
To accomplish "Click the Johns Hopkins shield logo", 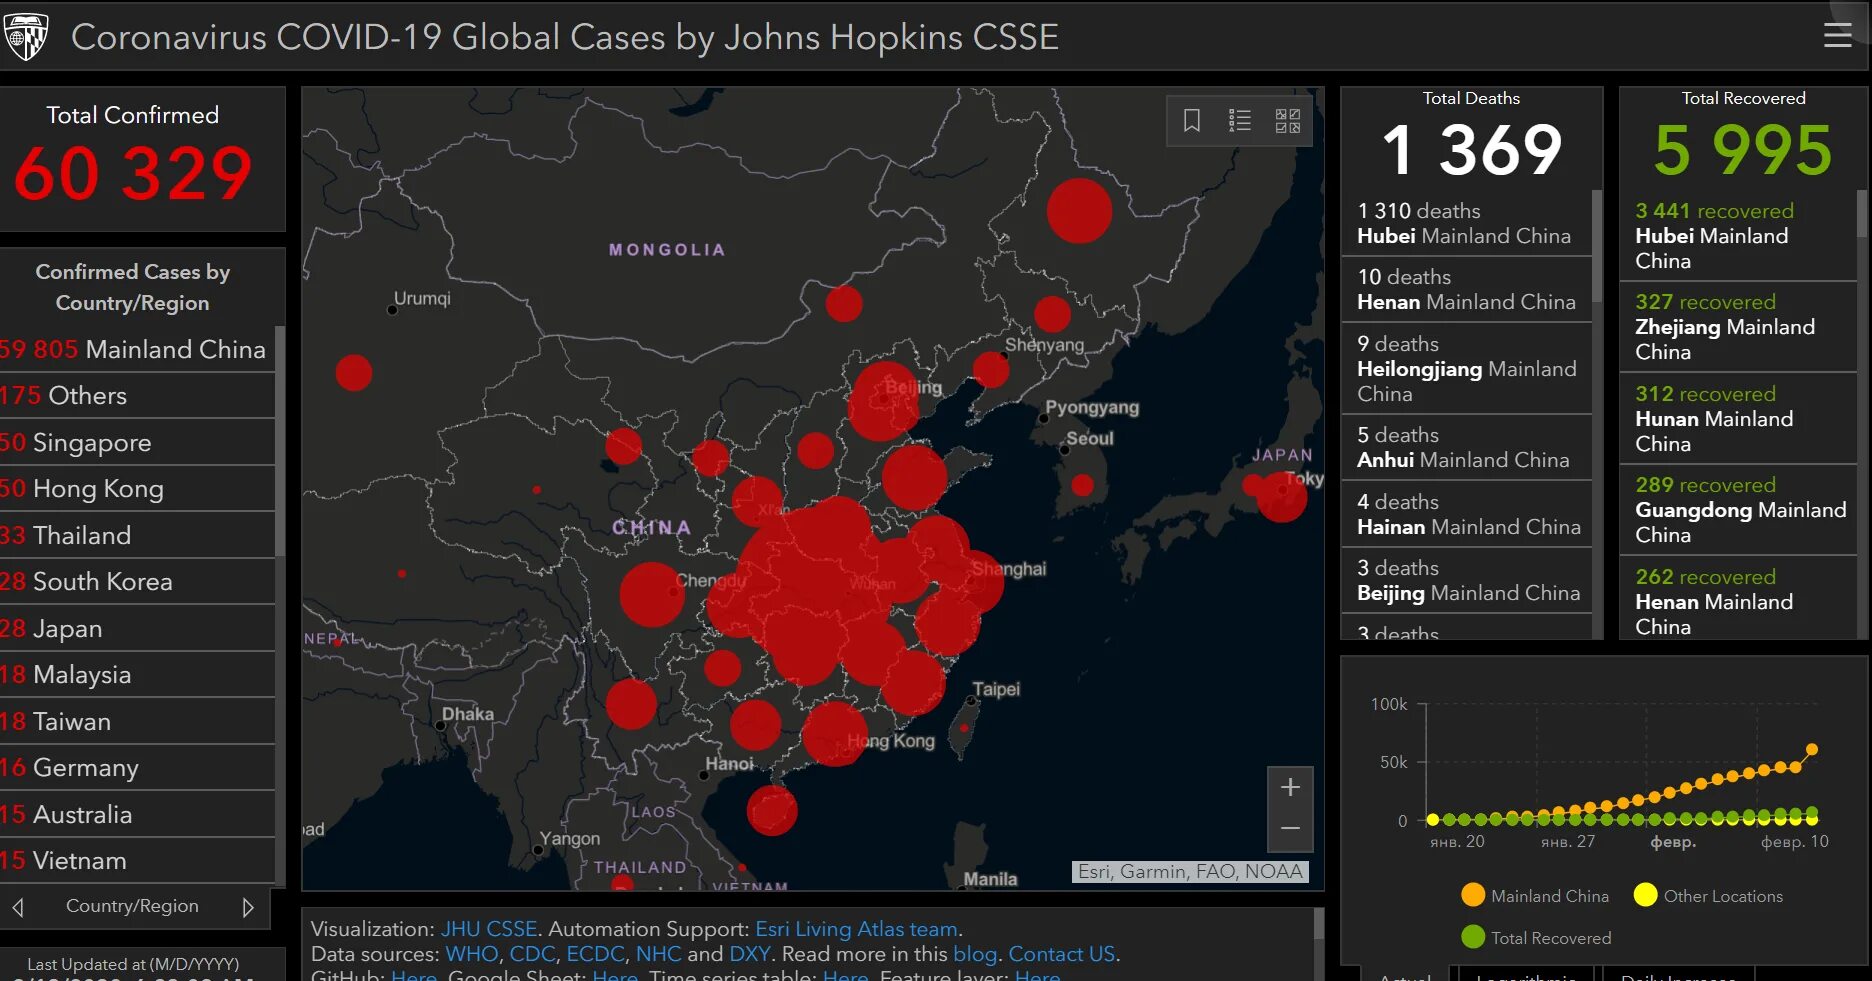I will [x=26, y=36].
